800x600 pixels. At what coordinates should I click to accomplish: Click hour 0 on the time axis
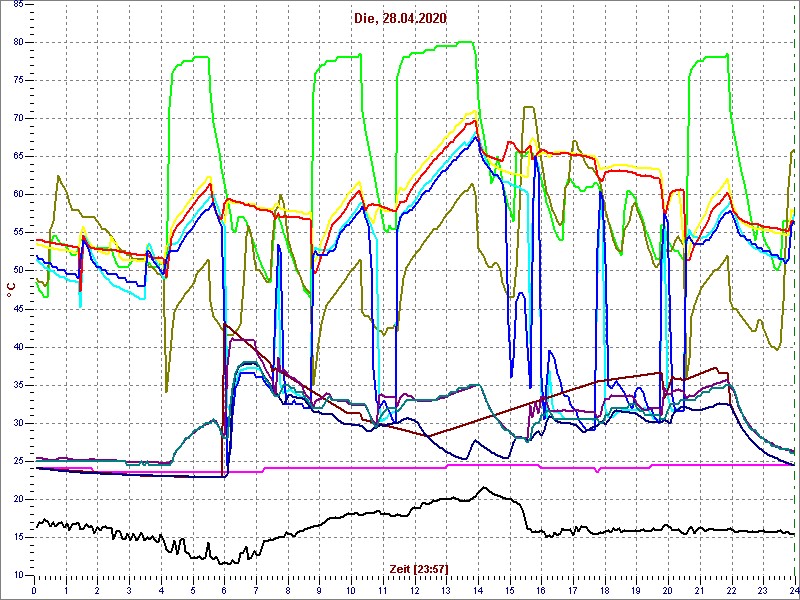tap(34, 590)
